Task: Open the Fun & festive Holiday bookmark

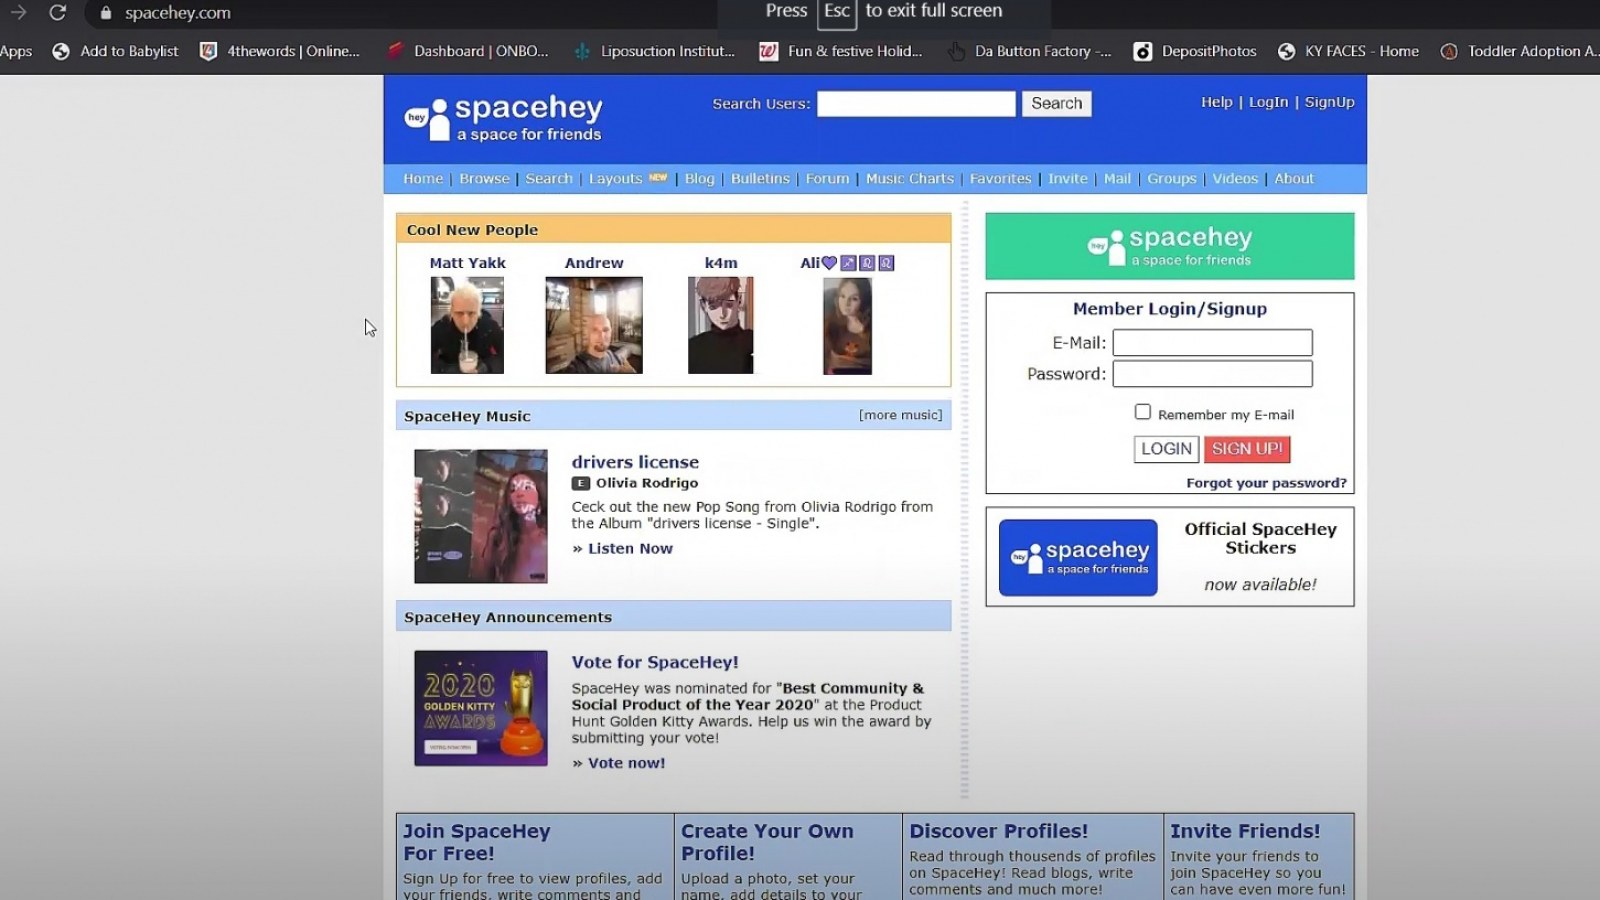Action: pos(841,51)
